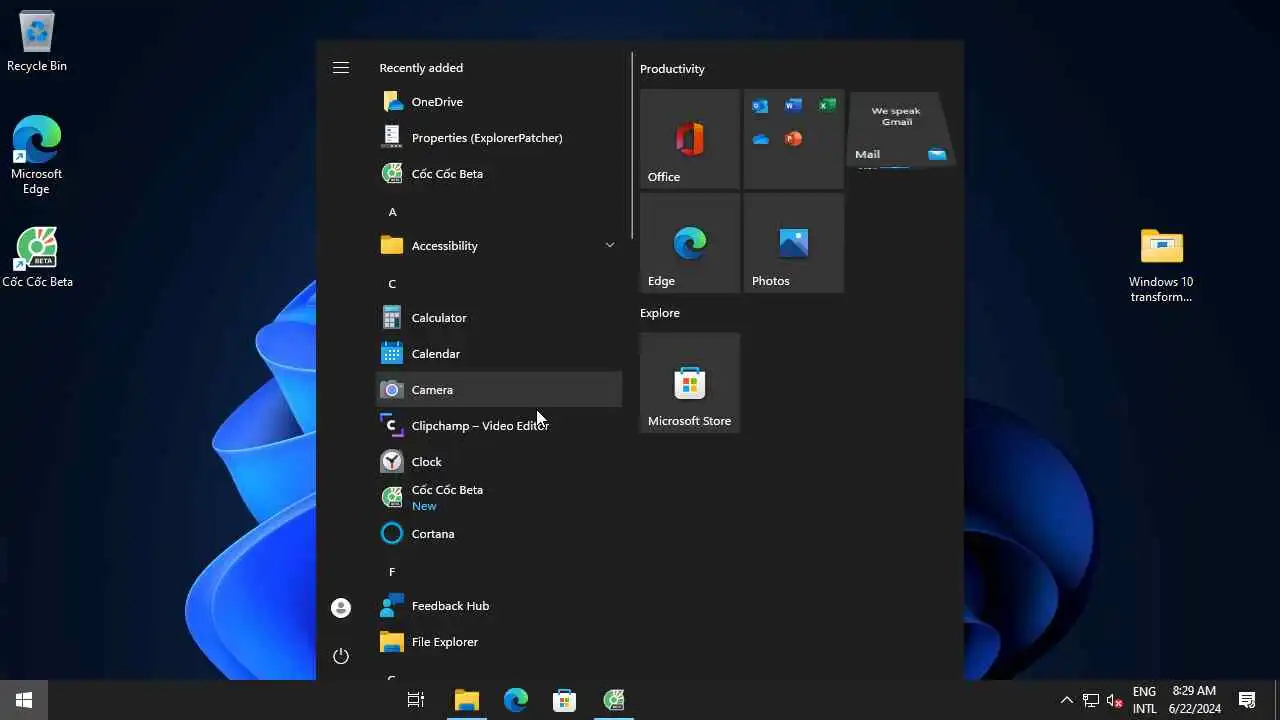Open the Mail live tile
This screenshot has height=720, width=1280.
point(898,128)
